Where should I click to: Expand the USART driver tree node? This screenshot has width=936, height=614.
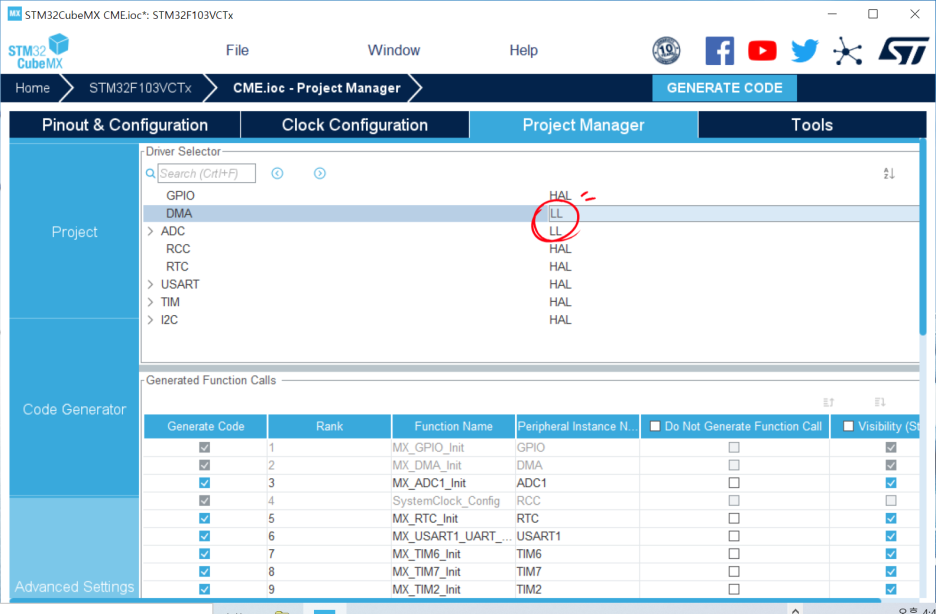(150, 284)
